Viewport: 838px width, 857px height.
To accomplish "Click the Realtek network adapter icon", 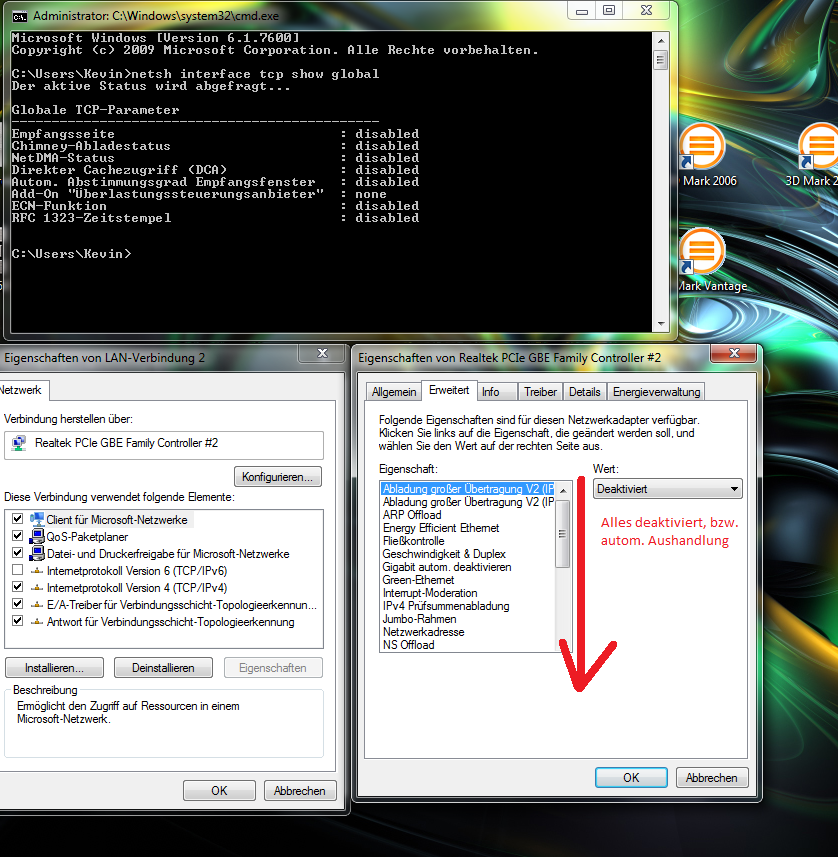I will 19,443.
